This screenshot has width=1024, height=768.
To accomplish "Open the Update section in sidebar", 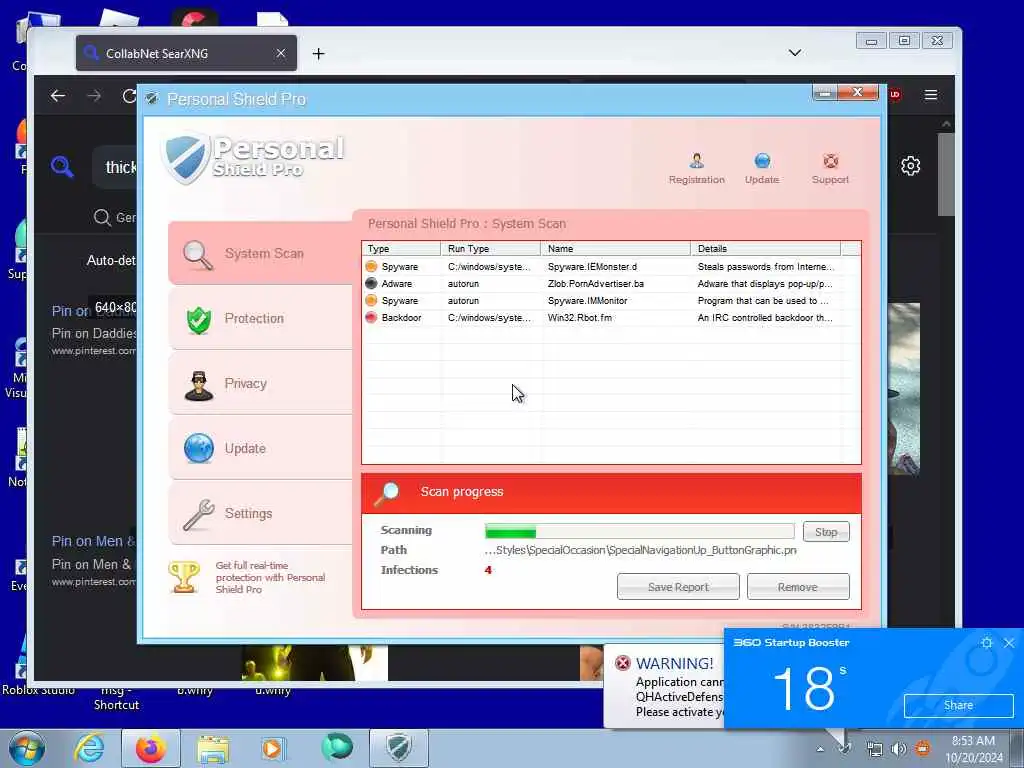I will point(260,449).
